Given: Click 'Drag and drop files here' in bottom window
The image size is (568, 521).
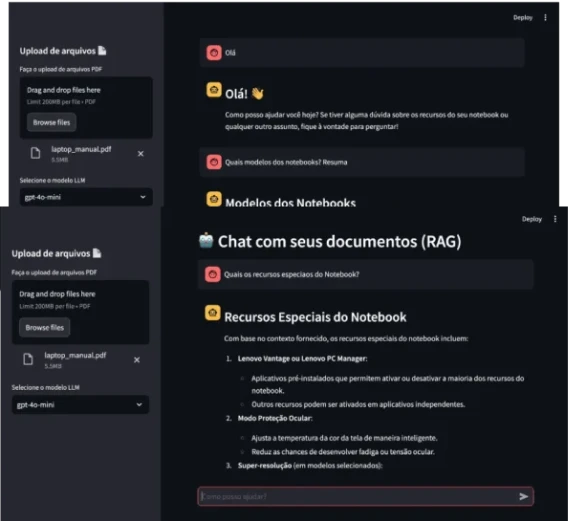Looking at the screenshot, I should (x=57, y=294).
